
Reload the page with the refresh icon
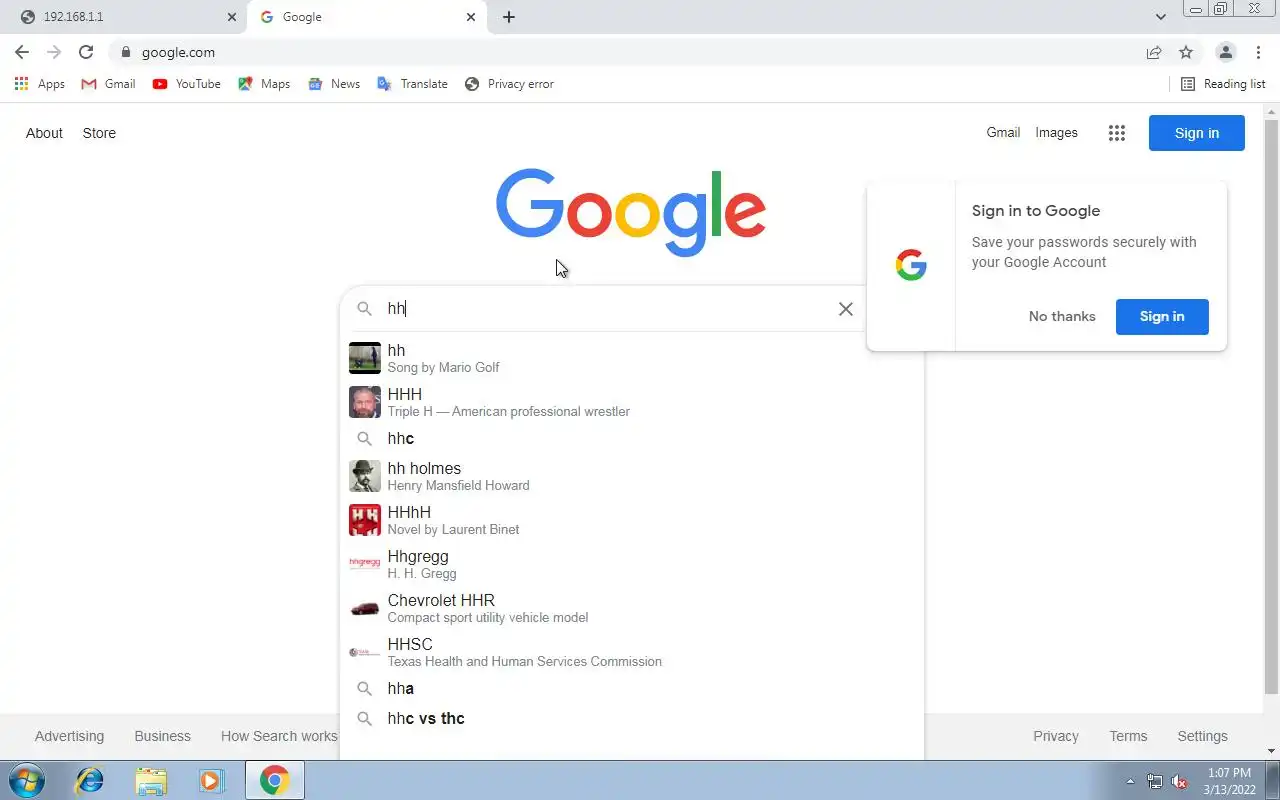coord(86,52)
